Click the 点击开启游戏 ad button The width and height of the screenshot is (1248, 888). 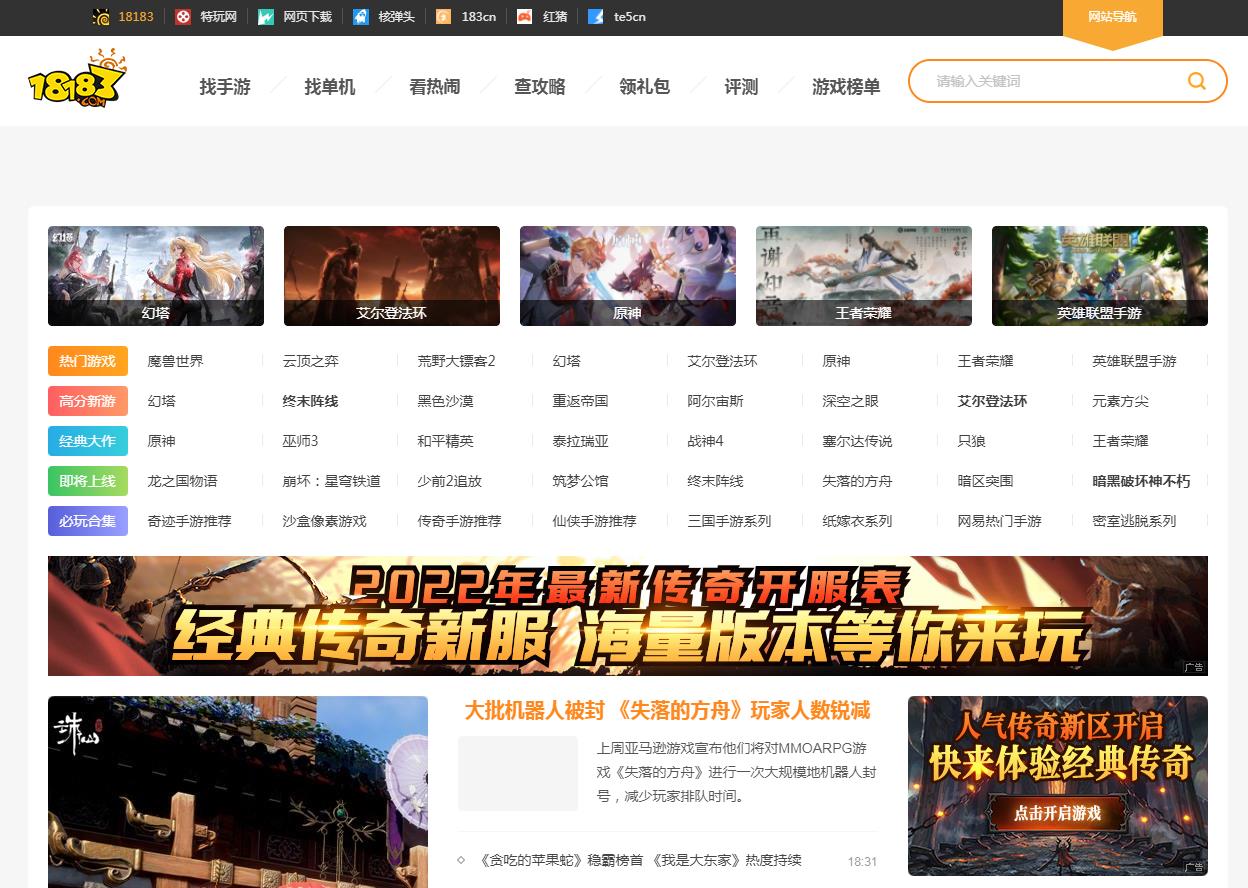(x=1058, y=813)
